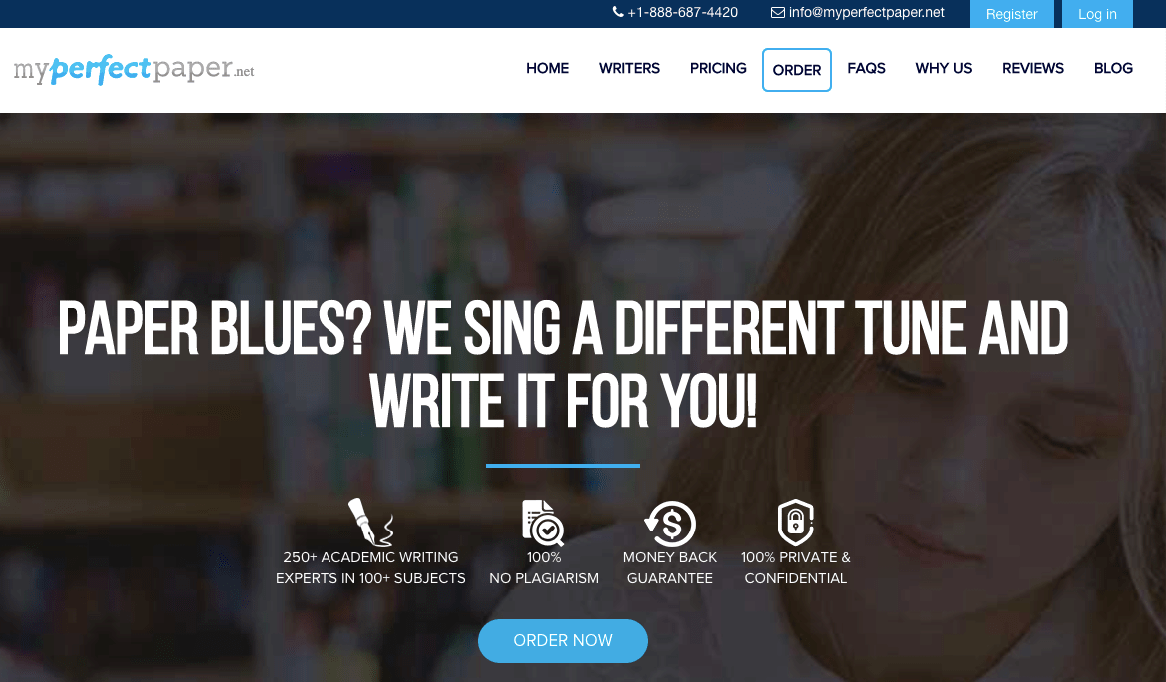The width and height of the screenshot is (1166, 682).
Task: Call the +1-888-687-4420 phone link
Action: (x=682, y=13)
